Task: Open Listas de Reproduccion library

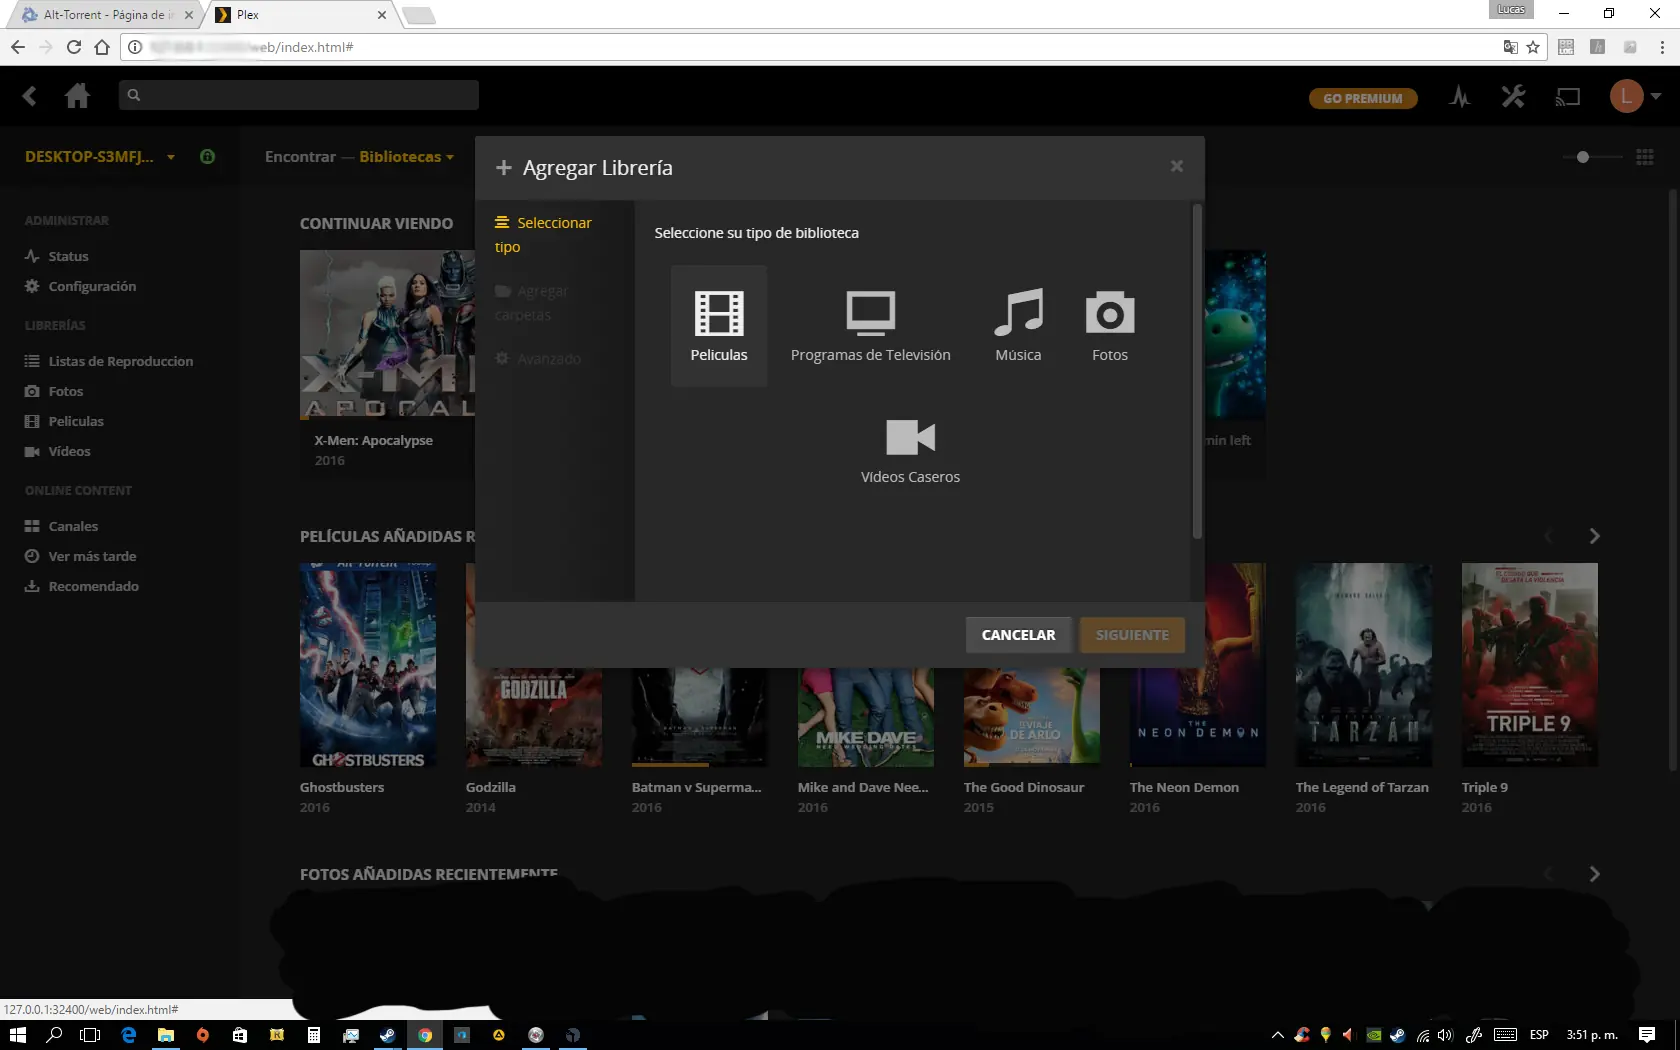Action: (108, 361)
